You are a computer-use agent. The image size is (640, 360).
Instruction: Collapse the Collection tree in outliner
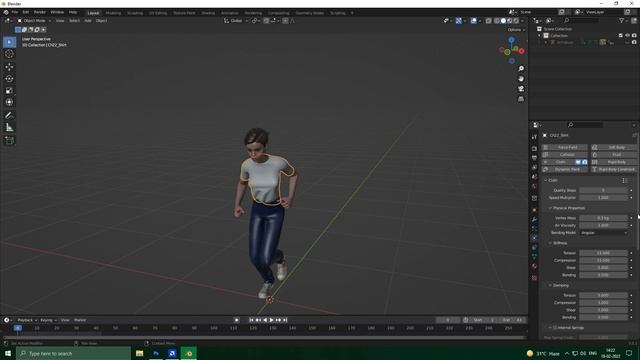(x=539, y=36)
